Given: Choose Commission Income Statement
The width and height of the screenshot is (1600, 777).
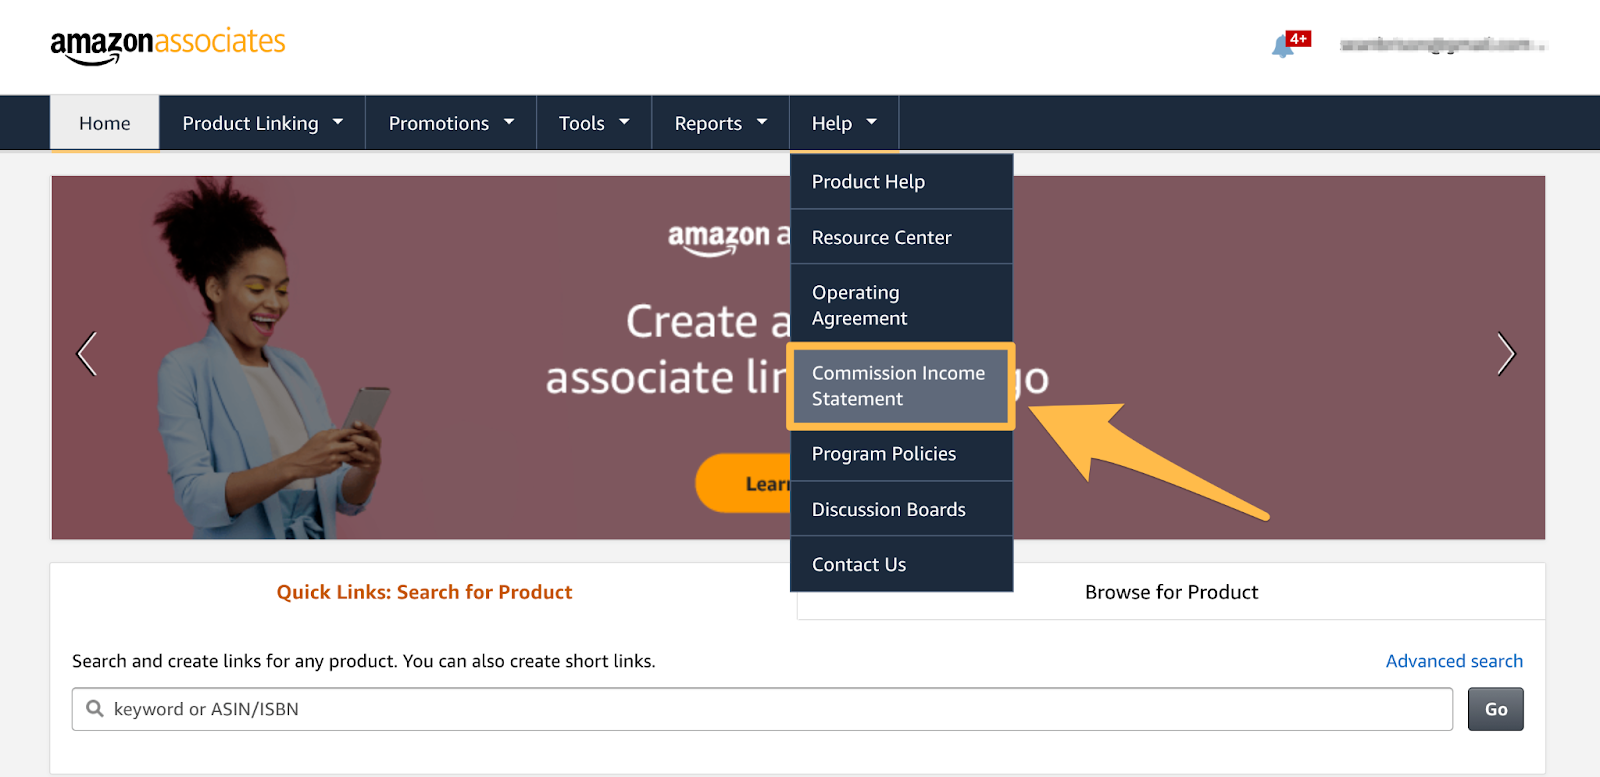Looking at the screenshot, I should [x=901, y=386].
